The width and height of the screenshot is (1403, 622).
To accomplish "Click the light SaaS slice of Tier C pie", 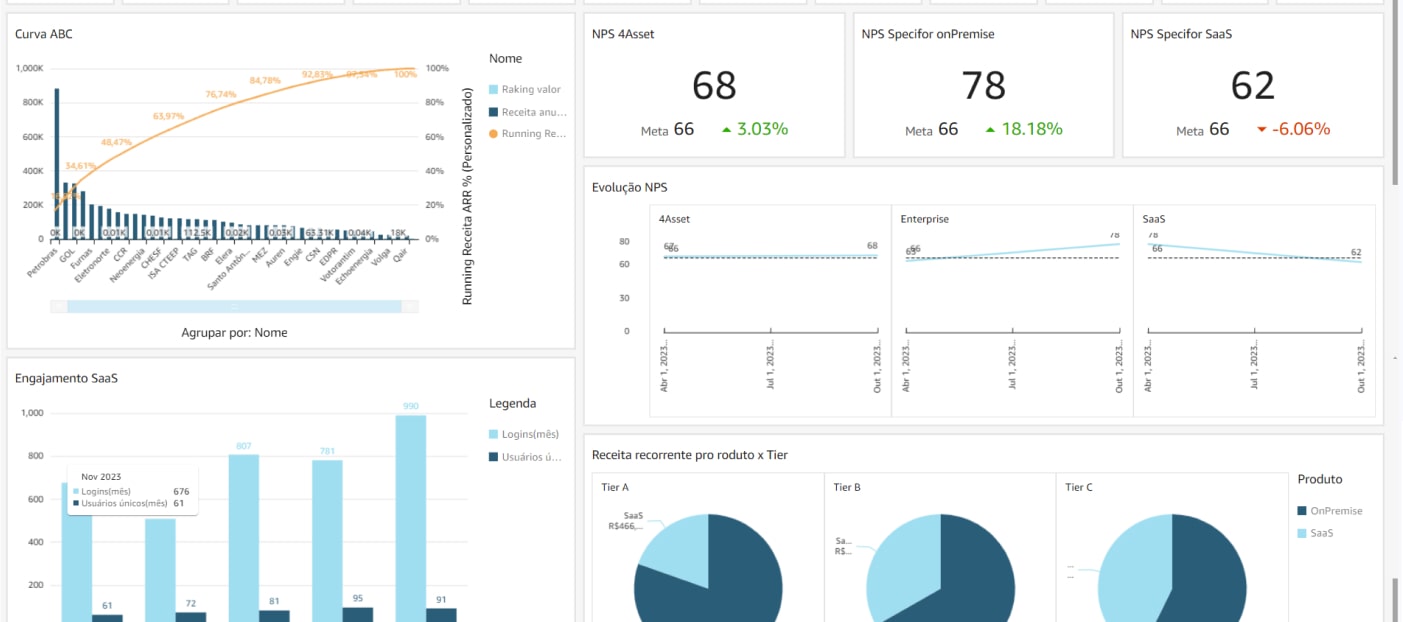I will tap(1130, 570).
